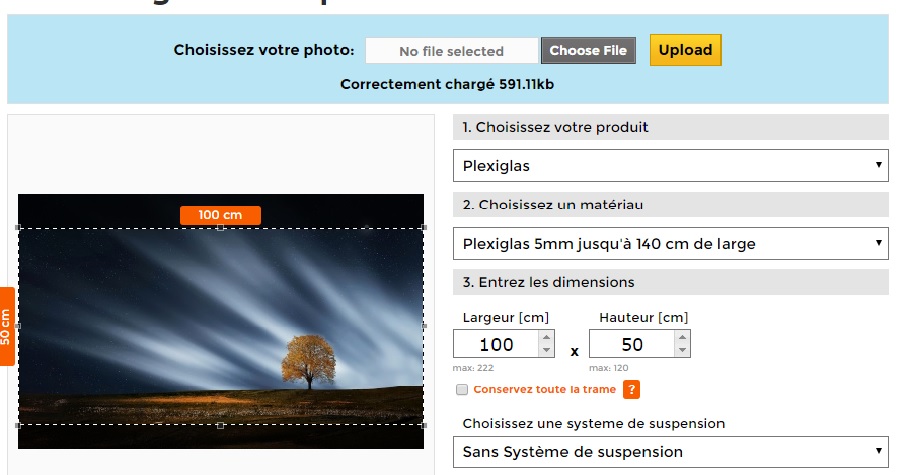
Task: Increase the Largeur value with up arrow
Action: point(546,337)
